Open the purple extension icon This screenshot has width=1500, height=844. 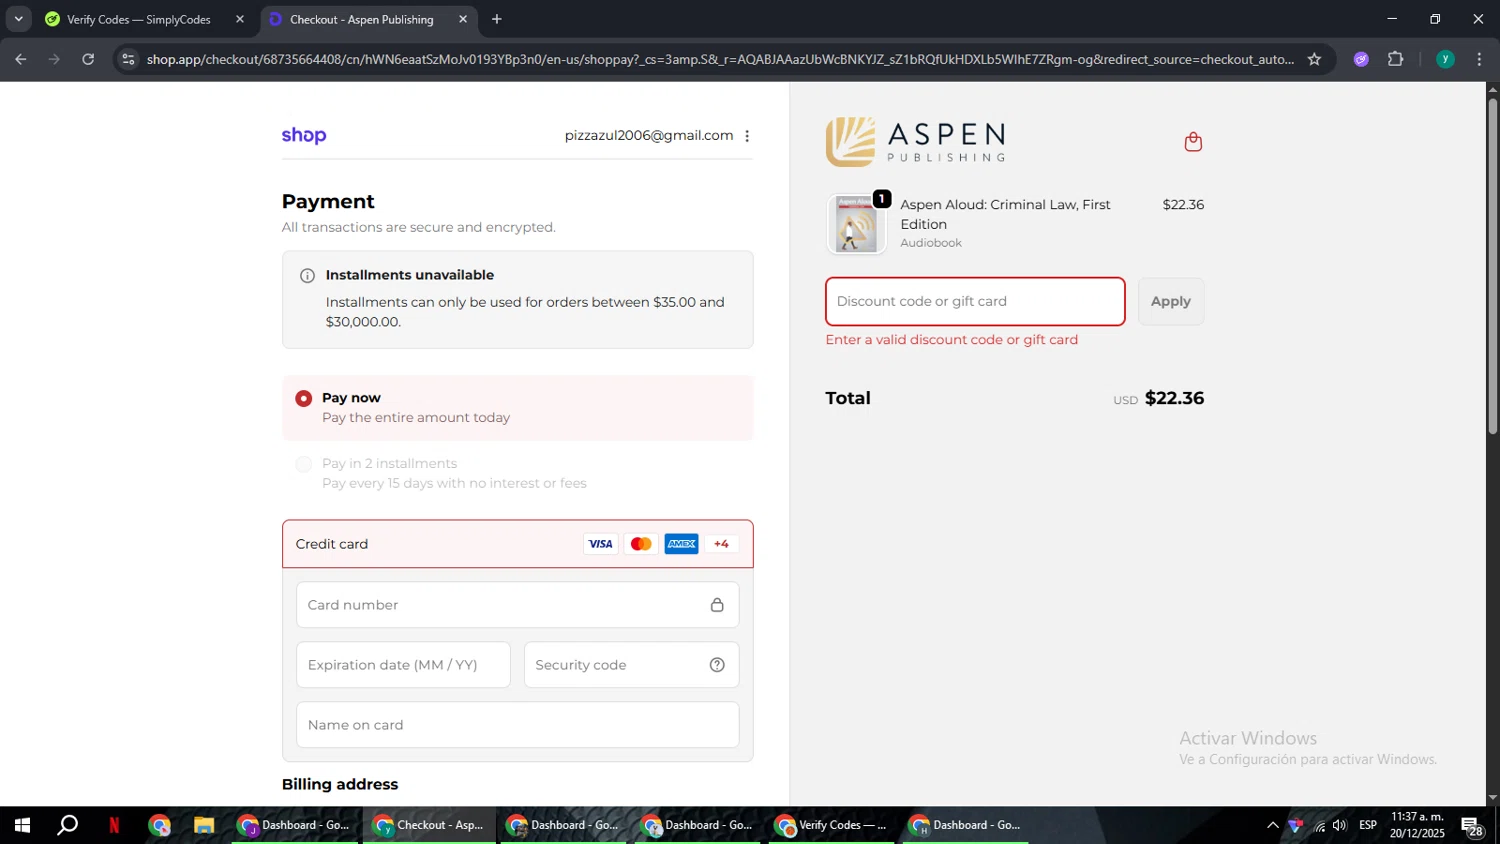(x=1361, y=59)
